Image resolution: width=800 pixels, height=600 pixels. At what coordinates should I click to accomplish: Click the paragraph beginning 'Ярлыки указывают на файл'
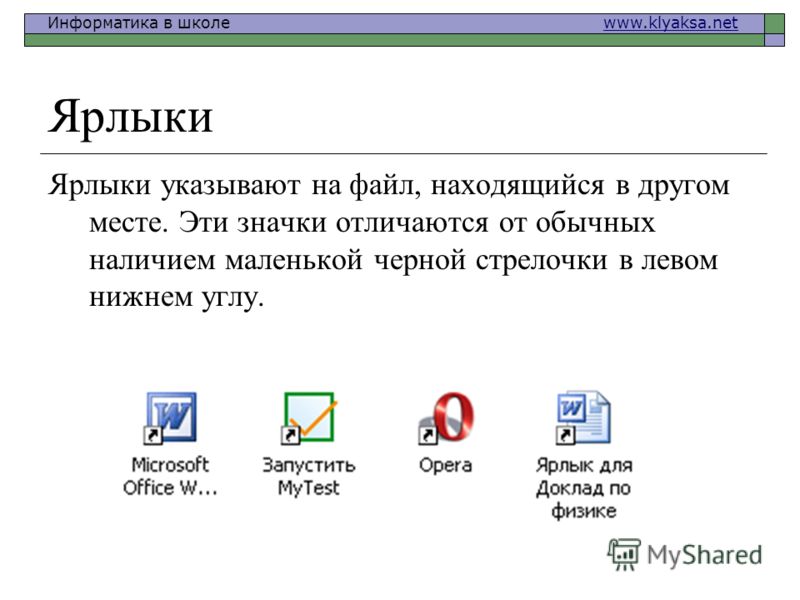[x=389, y=241]
